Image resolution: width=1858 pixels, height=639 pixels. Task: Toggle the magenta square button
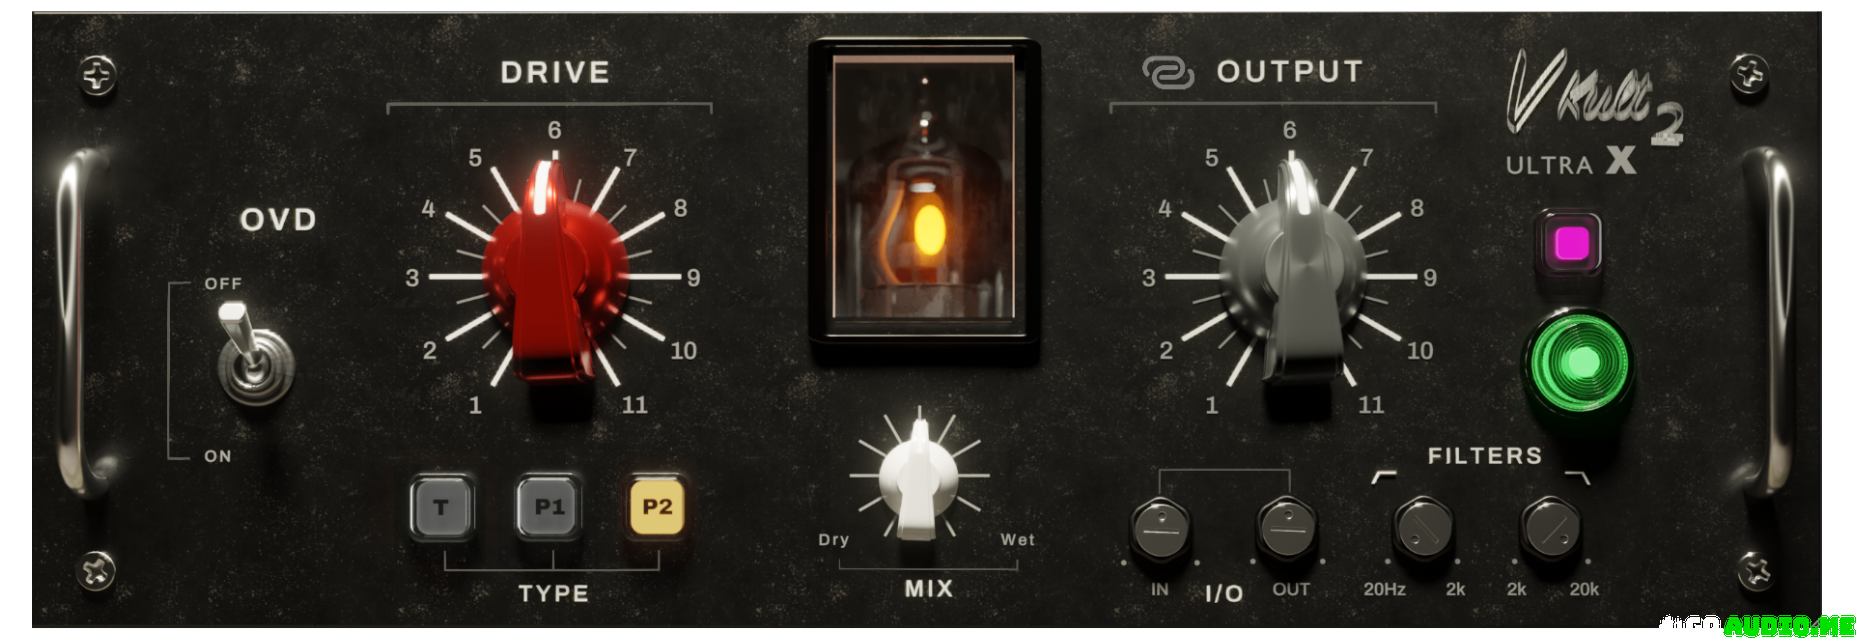pos(1569,244)
